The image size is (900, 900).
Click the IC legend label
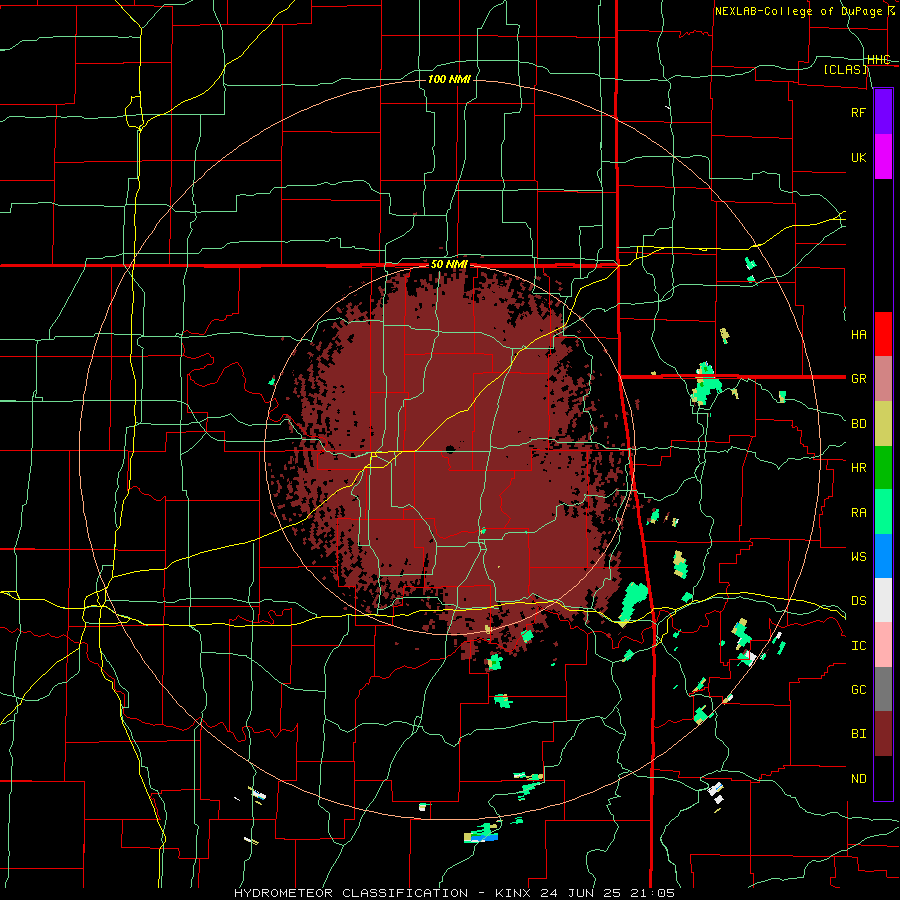click(x=858, y=646)
